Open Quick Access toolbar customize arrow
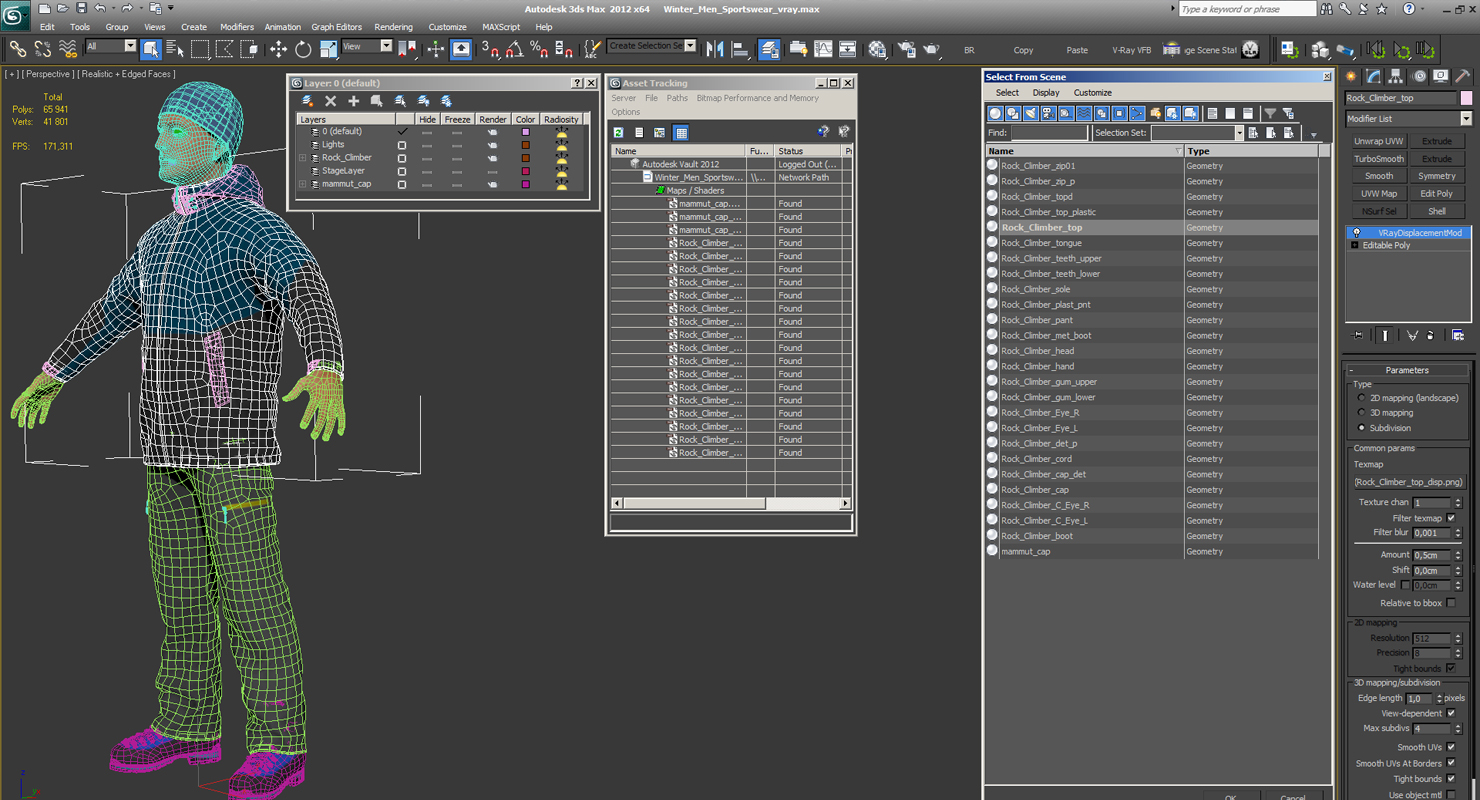Screen dimensions: 1480x800 coord(171,9)
